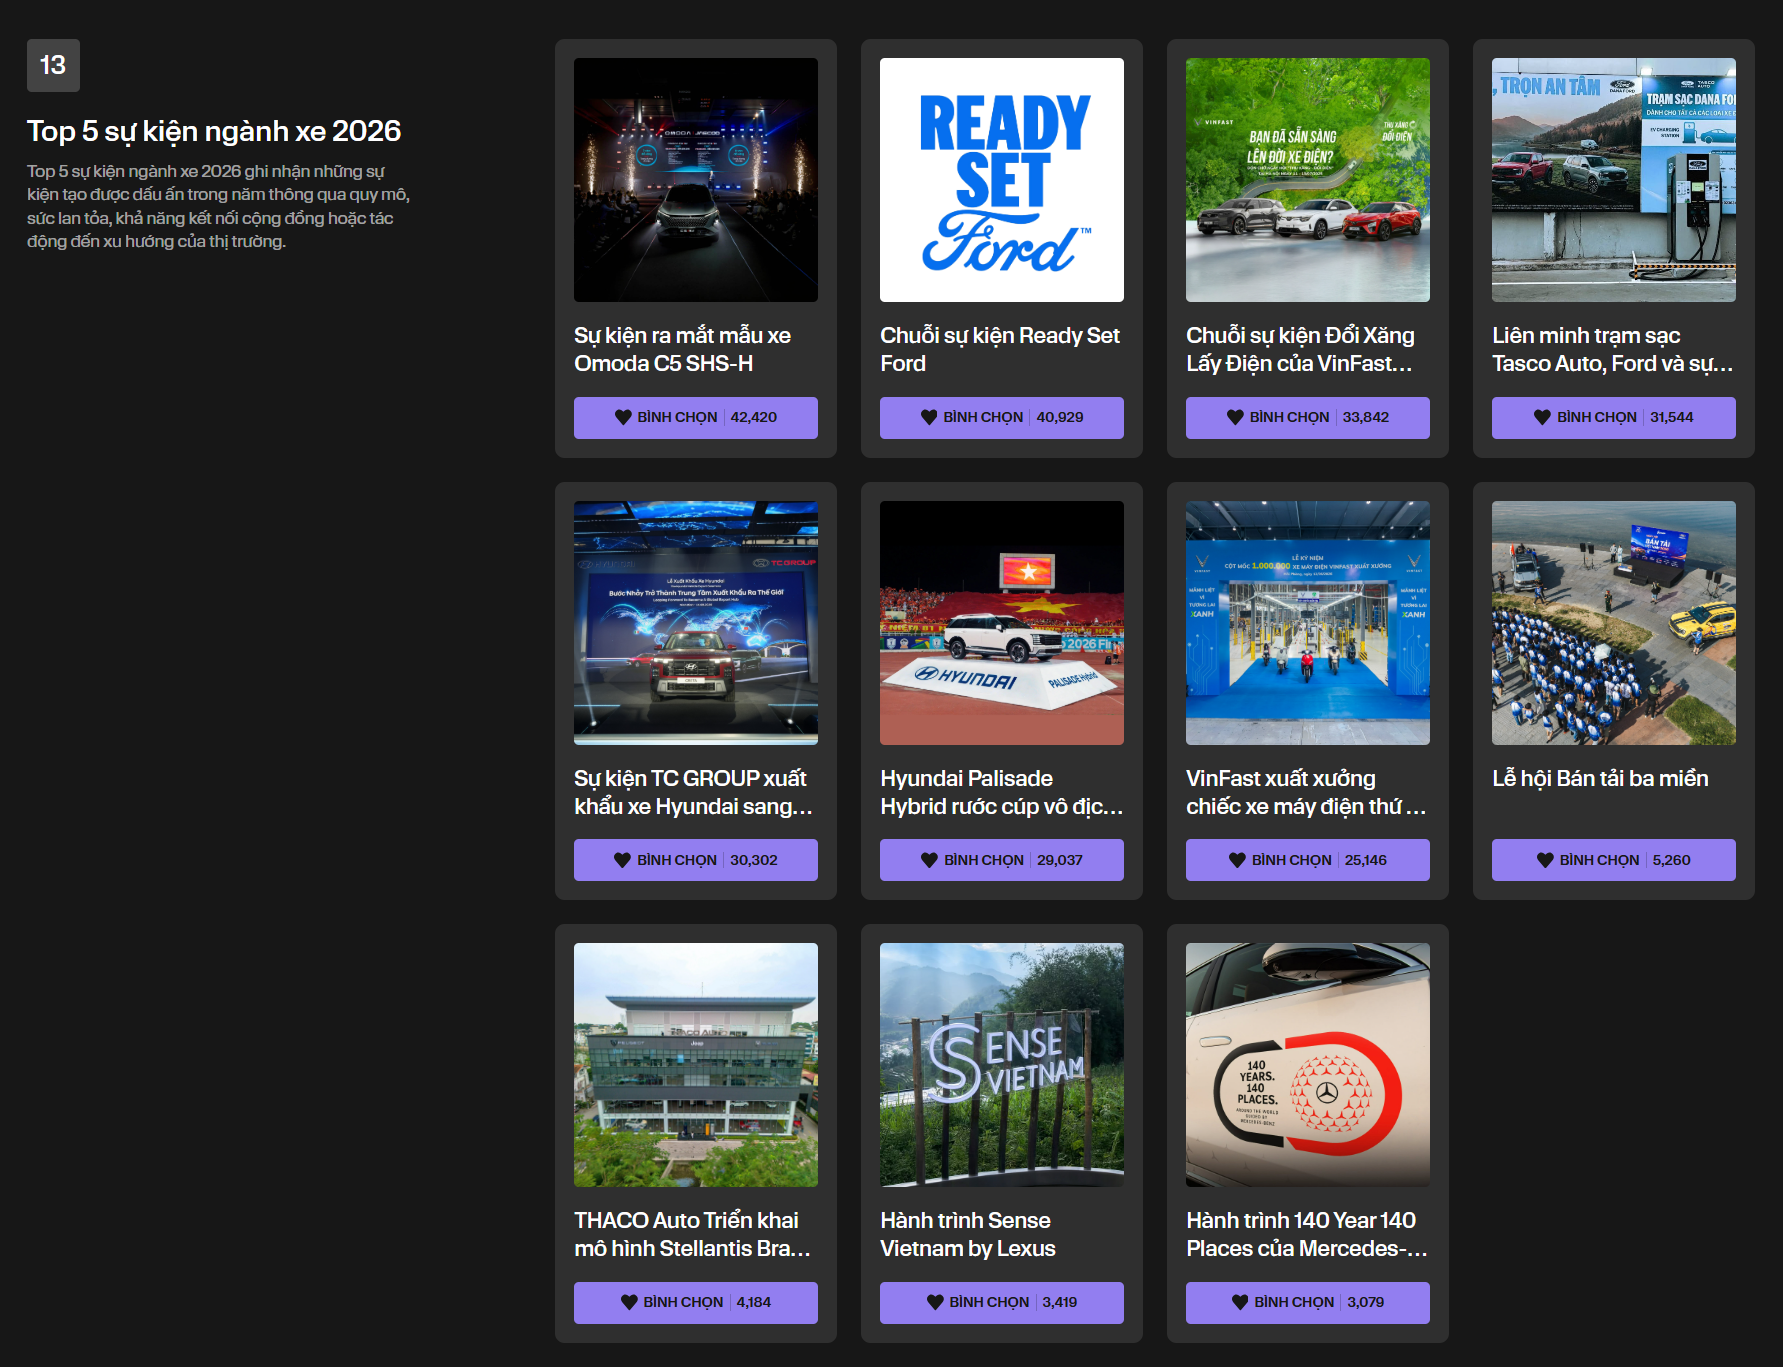This screenshot has width=1783, height=1367.
Task: Vote for THACO Auto Stellantis event
Action: pos(696,1302)
